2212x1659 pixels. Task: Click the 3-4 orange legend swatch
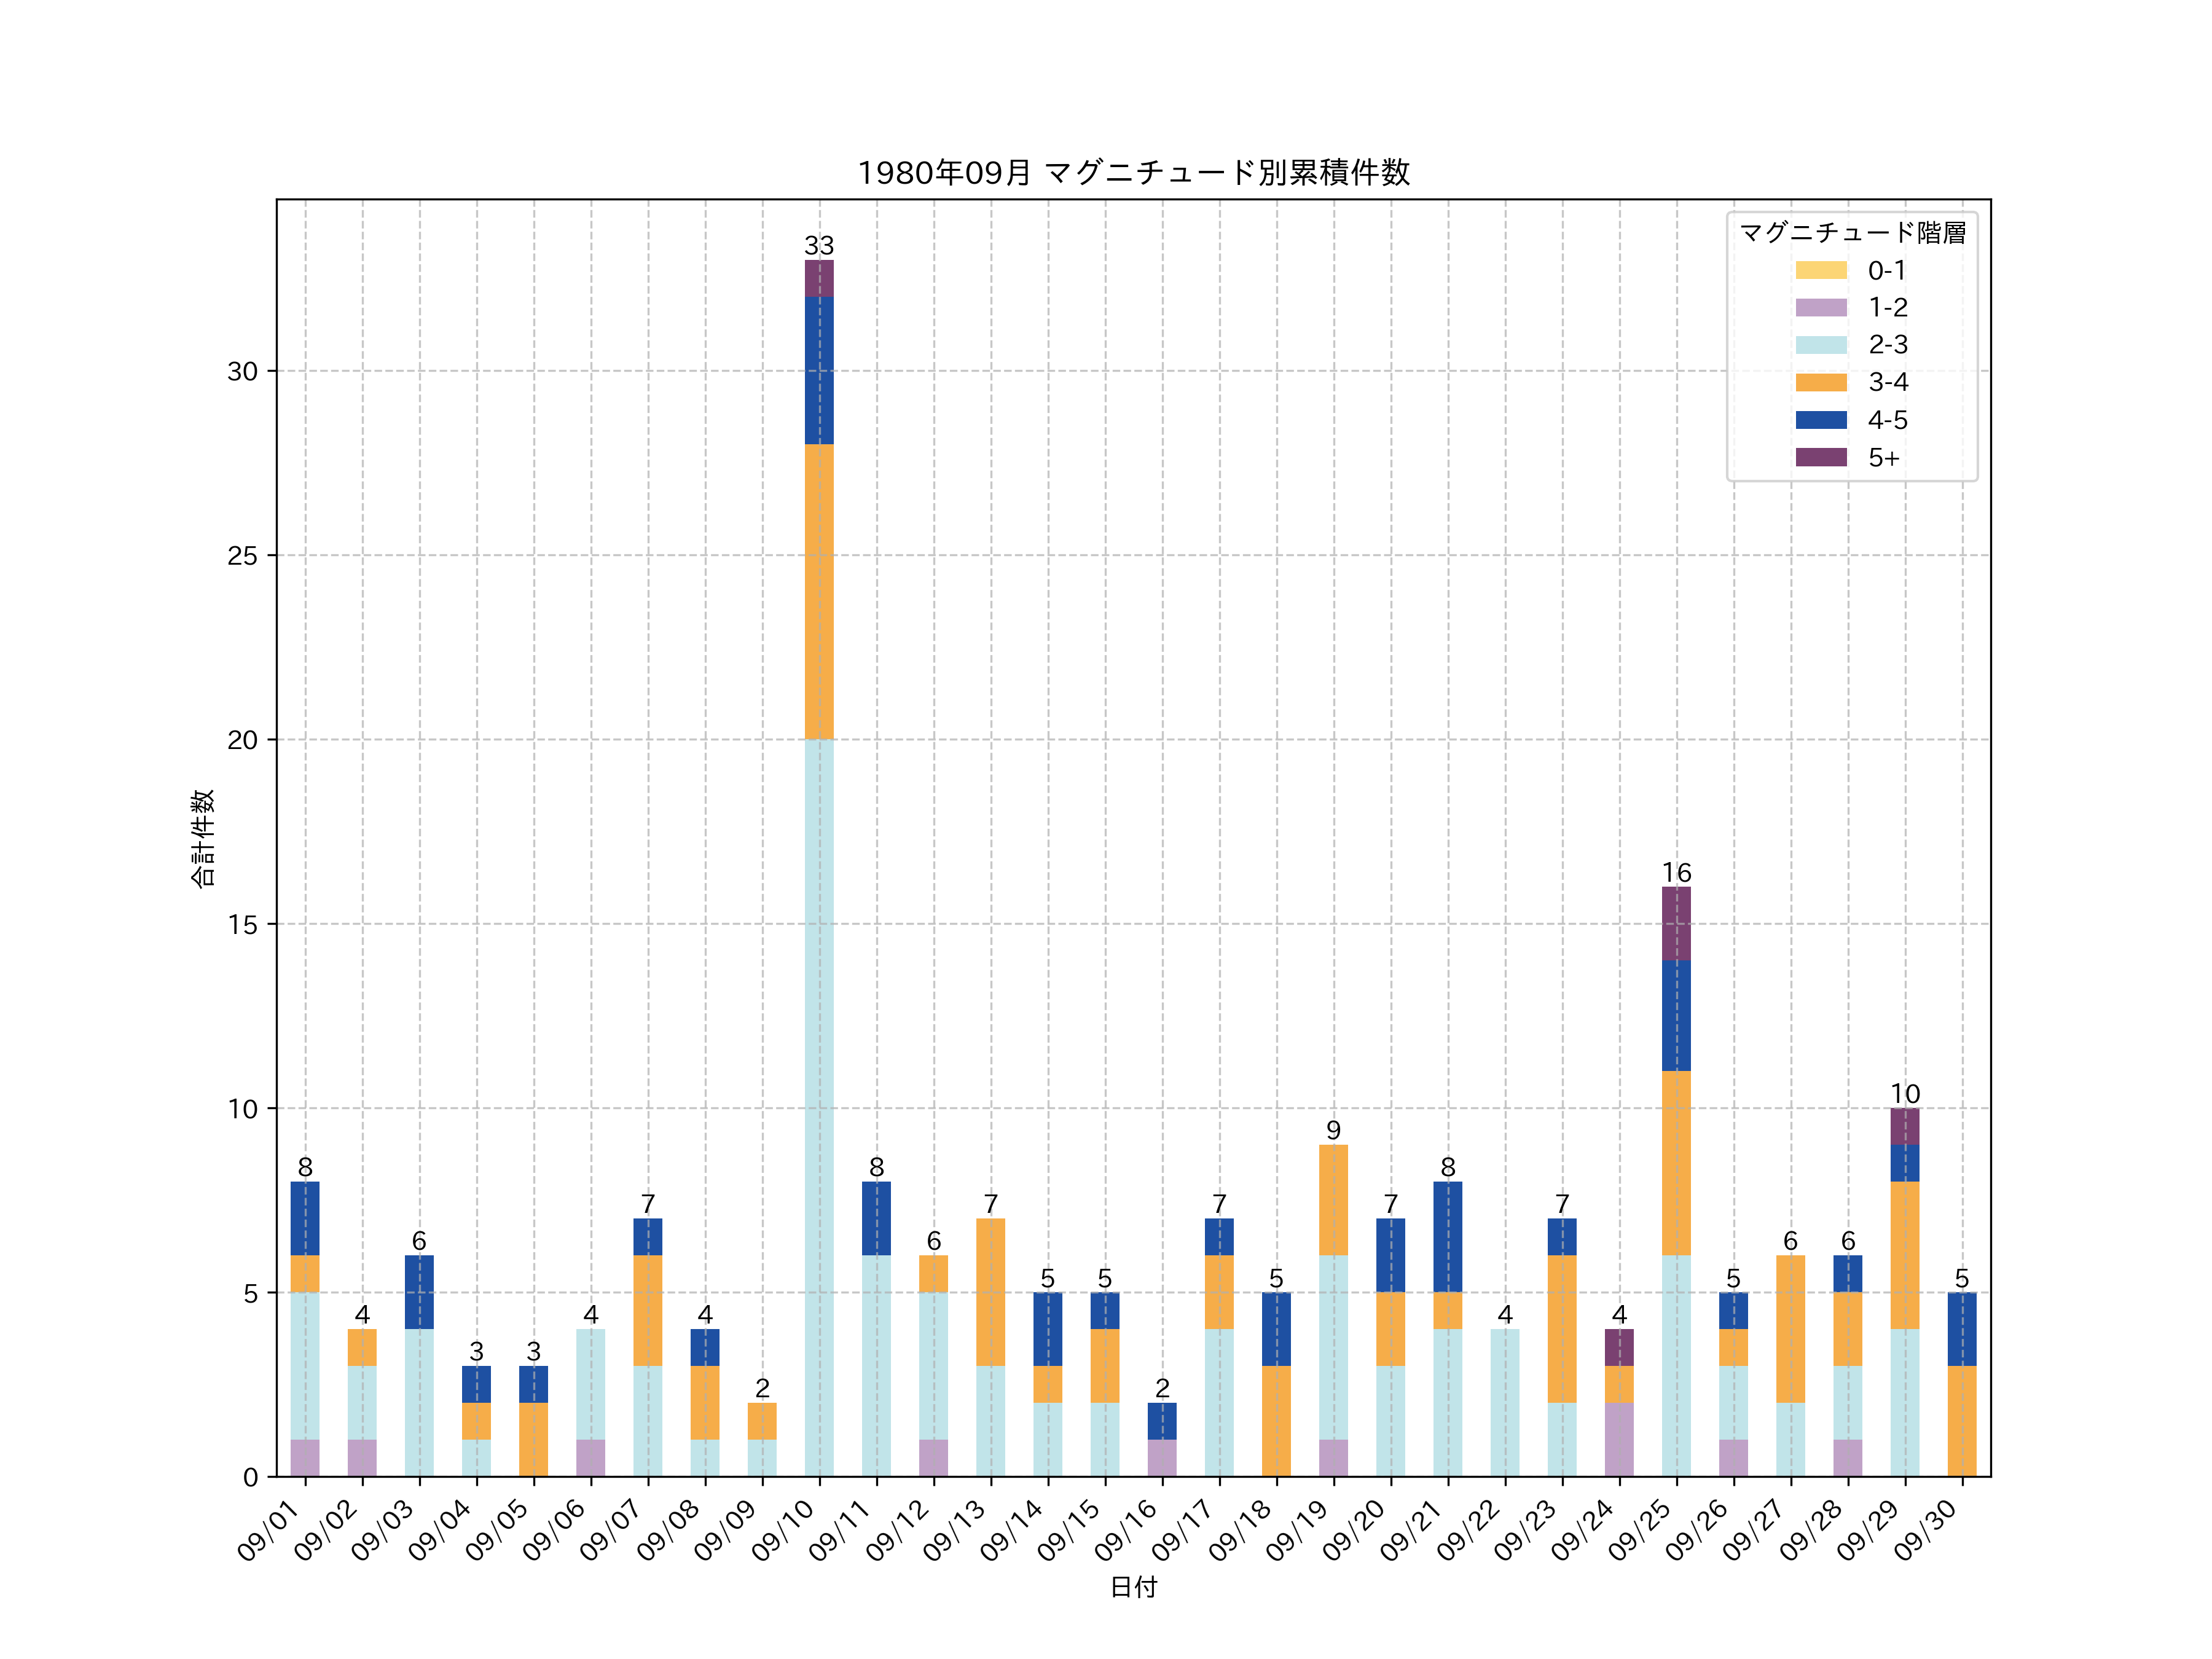coord(1820,382)
